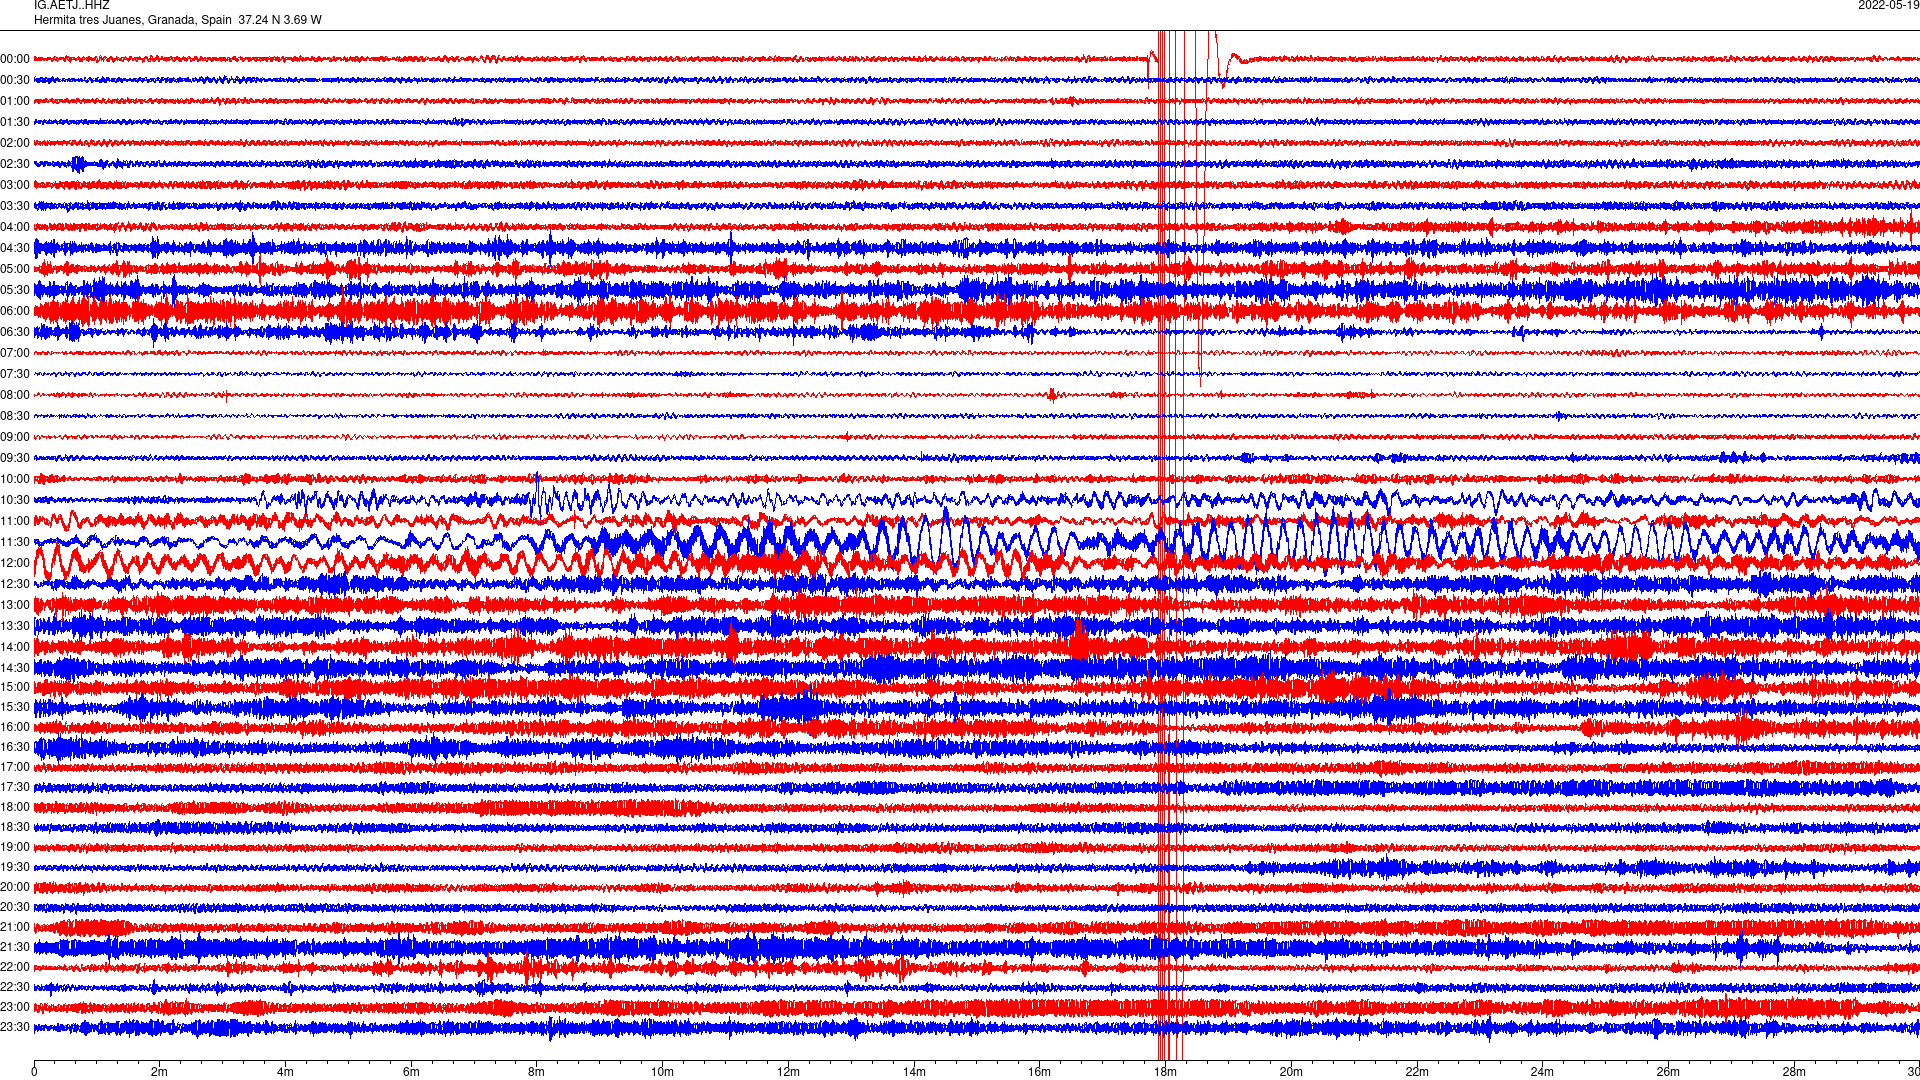Select the 12:30 trace time label
The image size is (1920, 1080).
(x=15, y=584)
